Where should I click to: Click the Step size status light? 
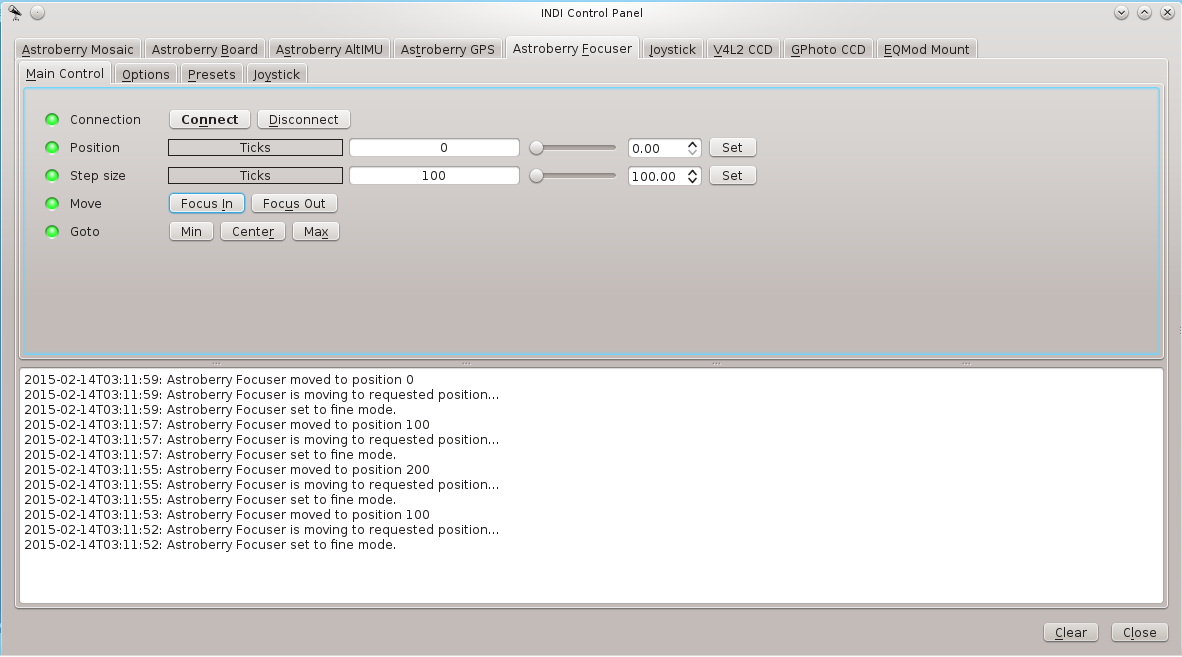[52, 176]
